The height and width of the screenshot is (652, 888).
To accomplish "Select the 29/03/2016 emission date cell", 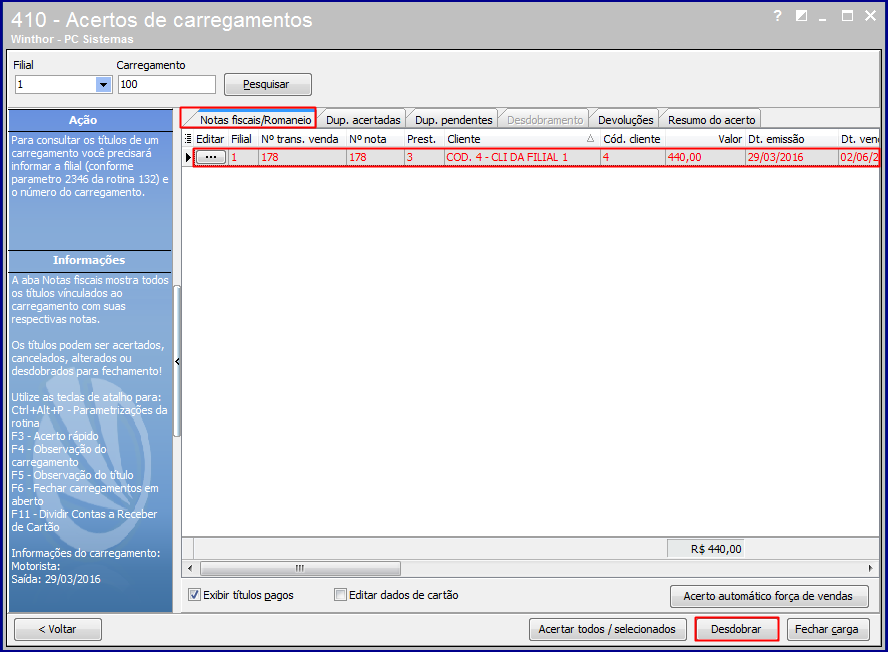I will (792, 157).
